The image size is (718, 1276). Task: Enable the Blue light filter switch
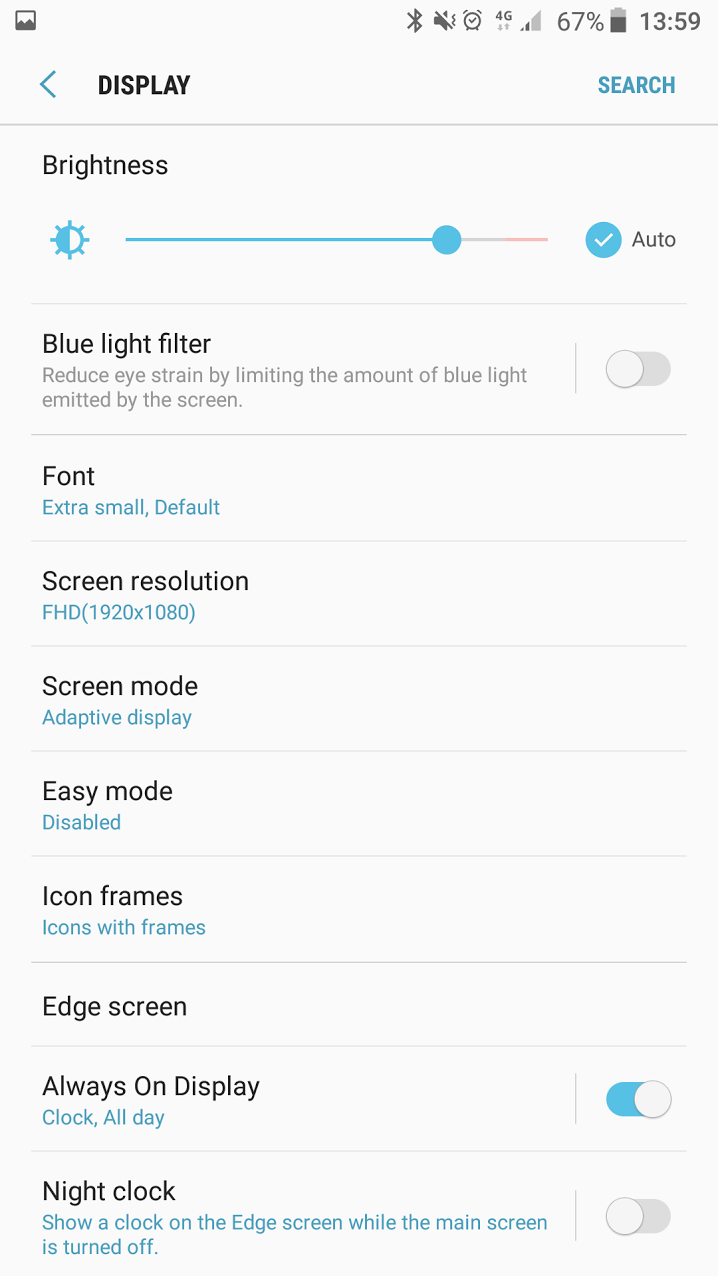pyautogui.click(x=638, y=369)
